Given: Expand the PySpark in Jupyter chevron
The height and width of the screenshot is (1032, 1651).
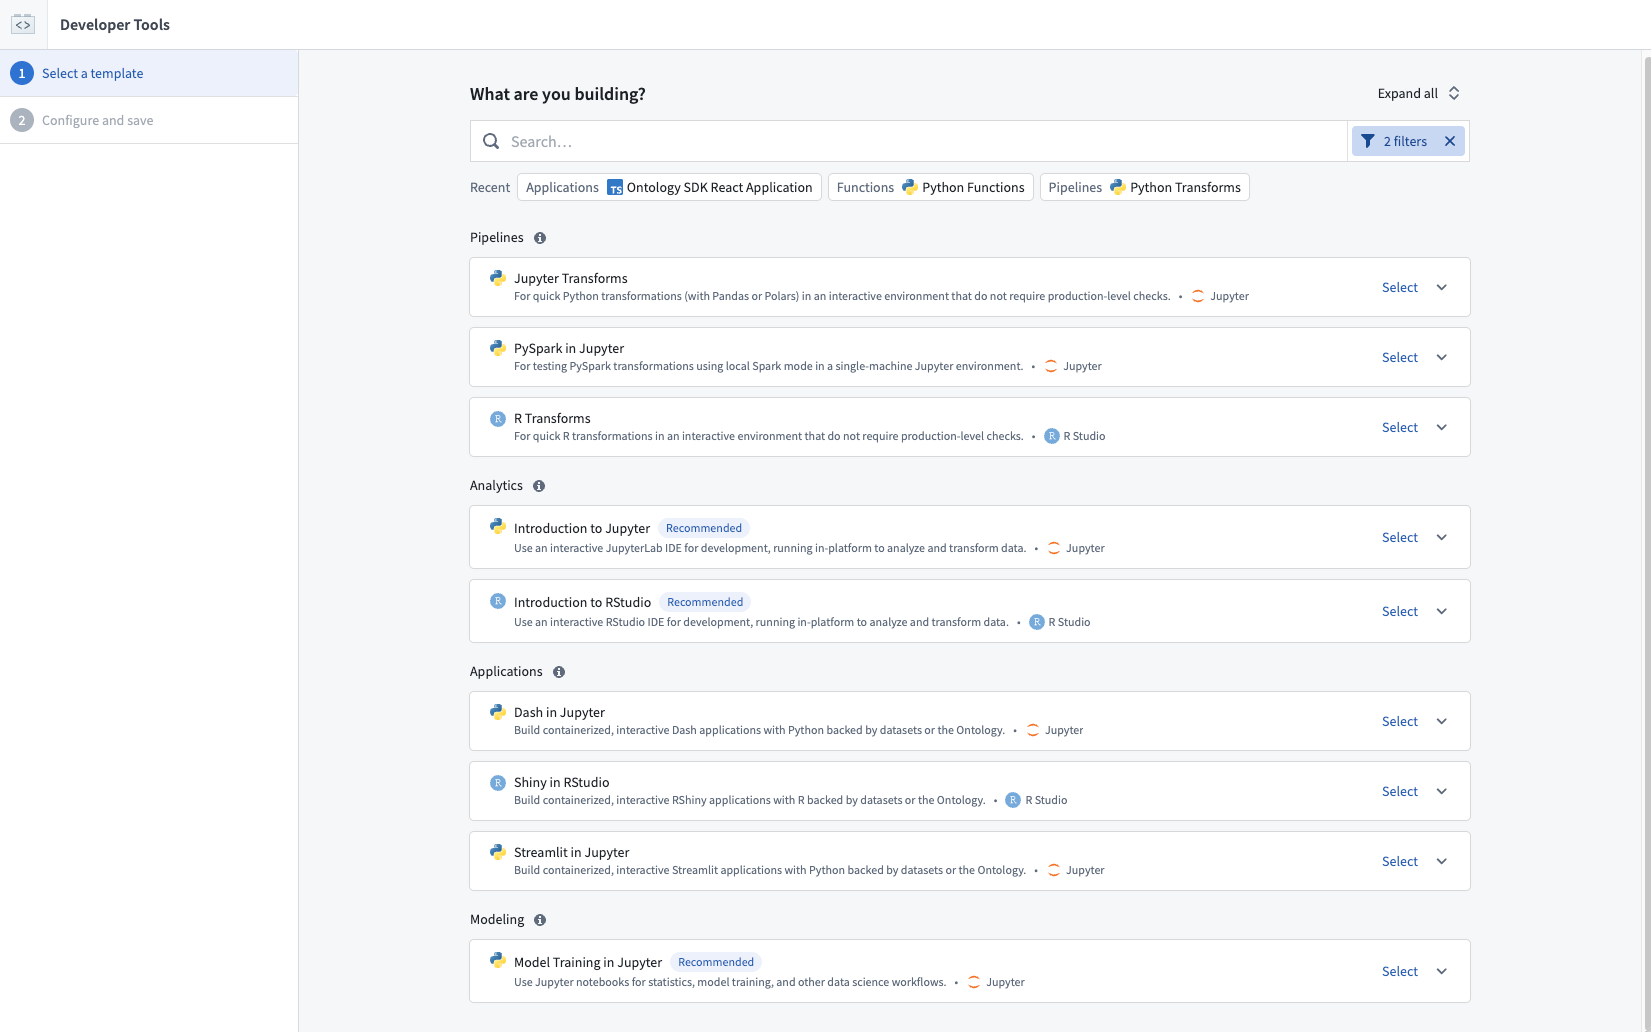Looking at the screenshot, I should tap(1442, 357).
